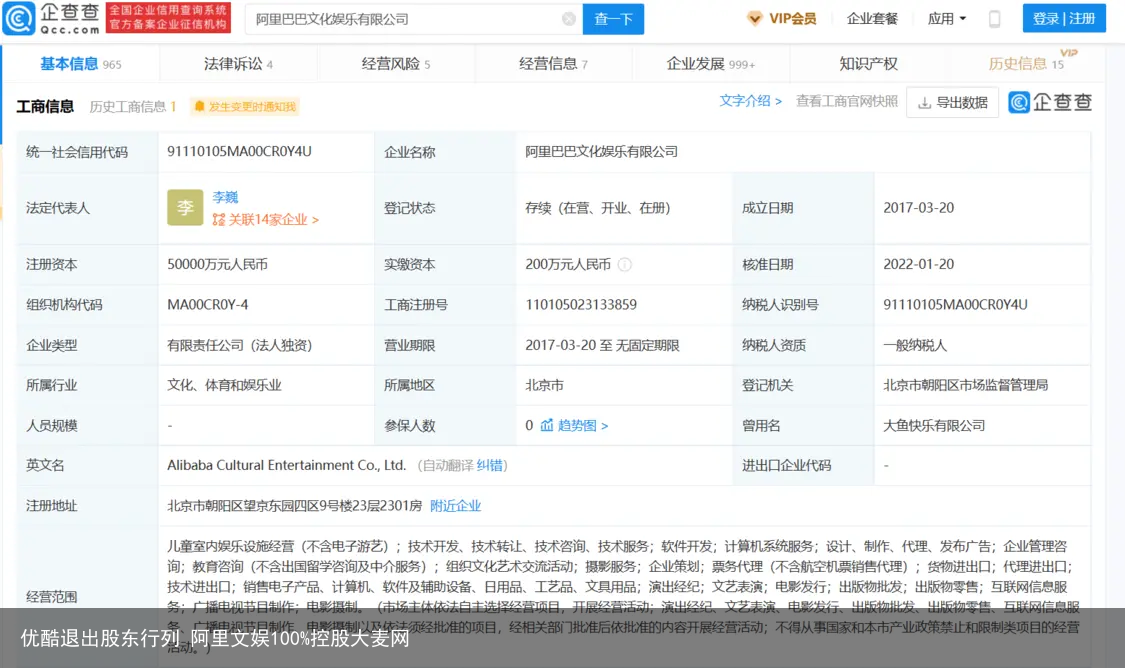Click the mobile phone icon in header
This screenshot has width=1125, height=668.
(x=994, y=19)
